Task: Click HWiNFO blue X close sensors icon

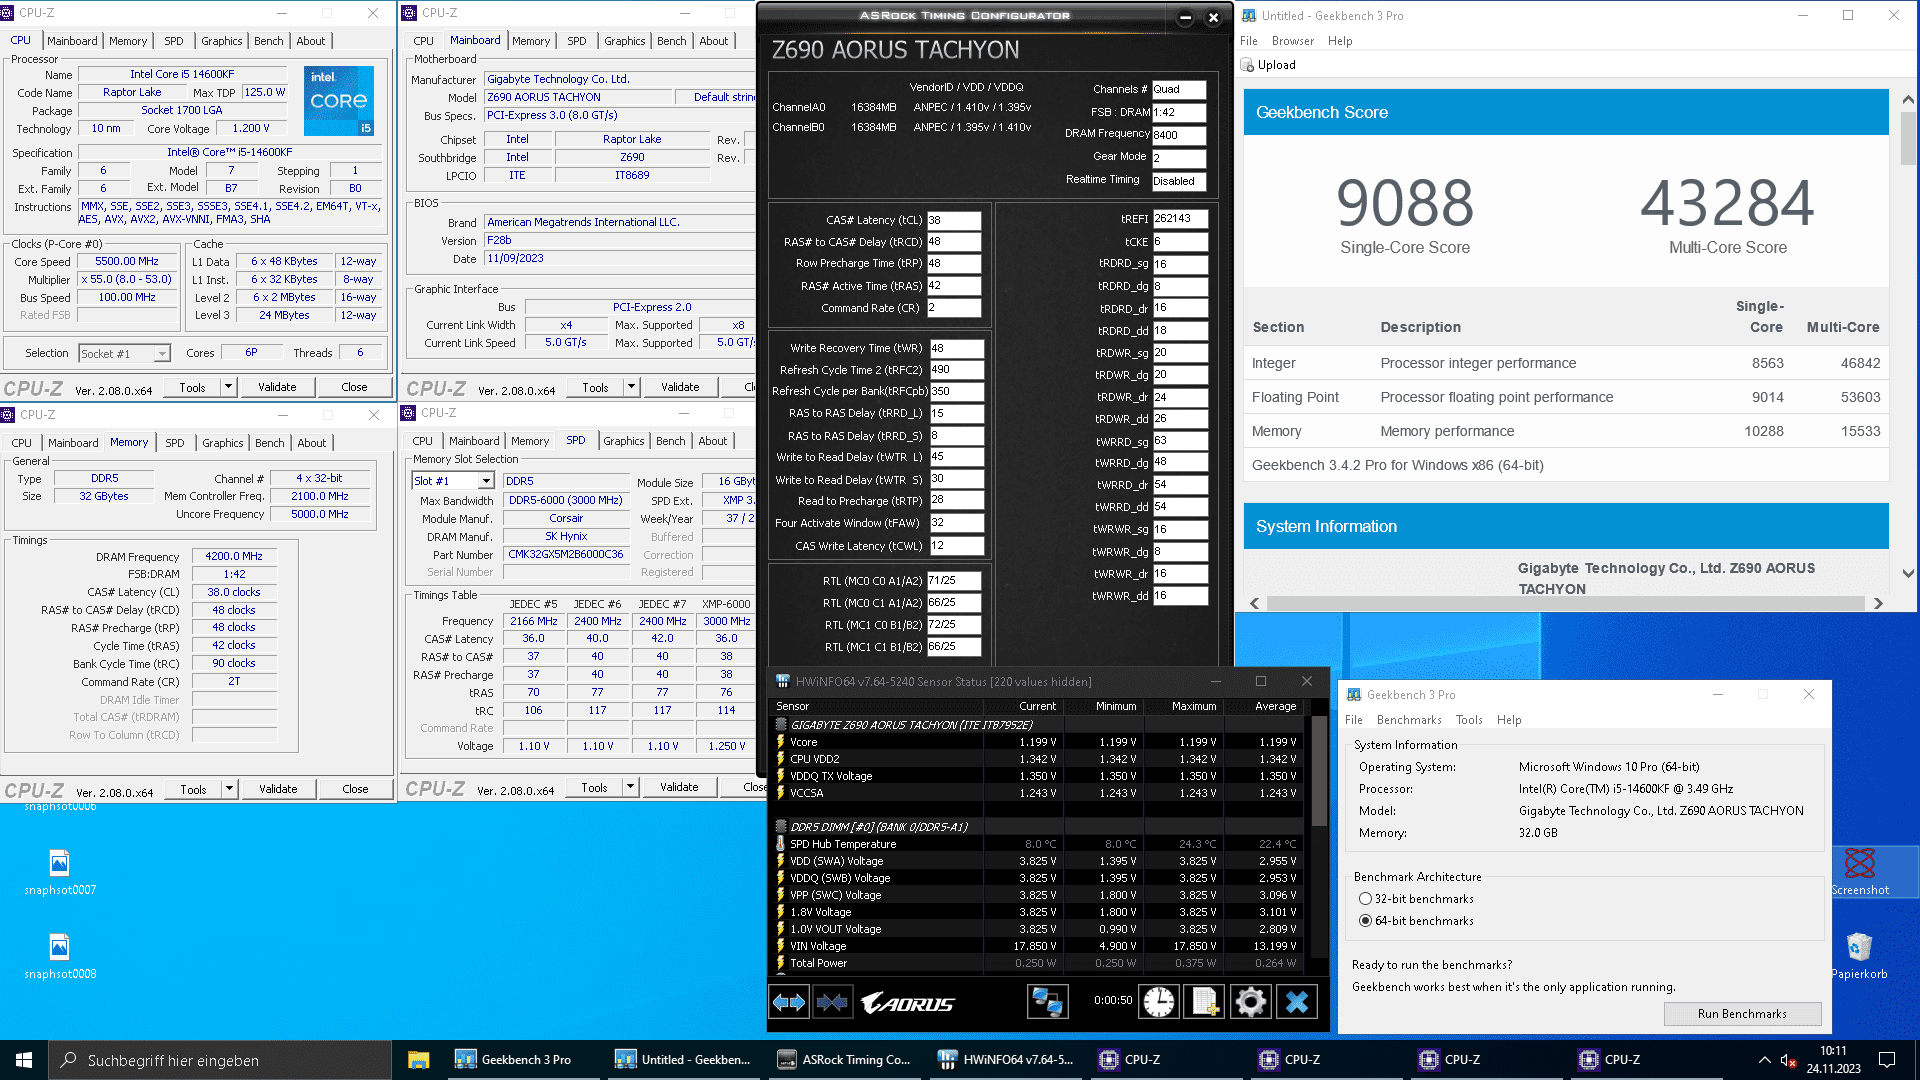Action: coord(1297,1002)
